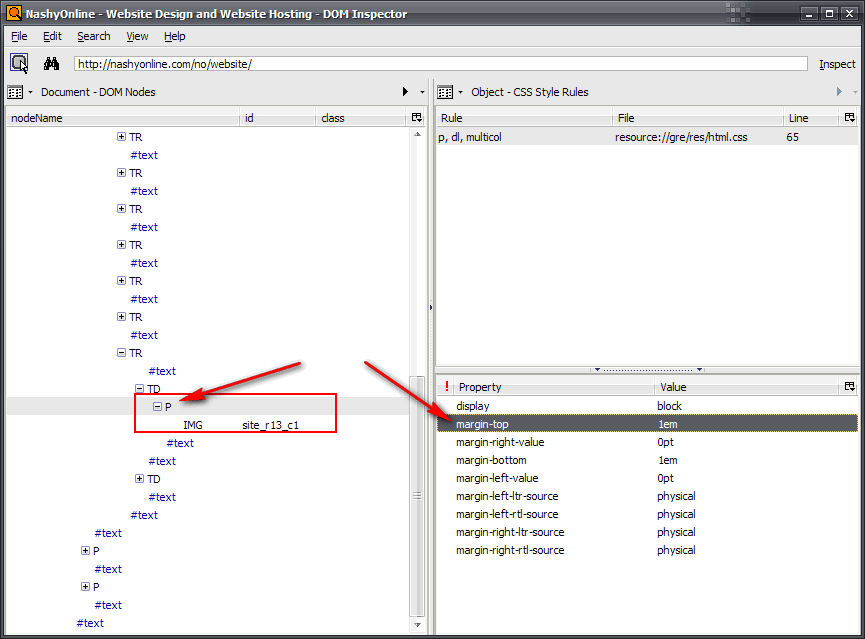This screenshot has width=865, height=639.
Task: Click the column picker icon beside the class header
Action: pyautogui.click(x=417, y=118)
